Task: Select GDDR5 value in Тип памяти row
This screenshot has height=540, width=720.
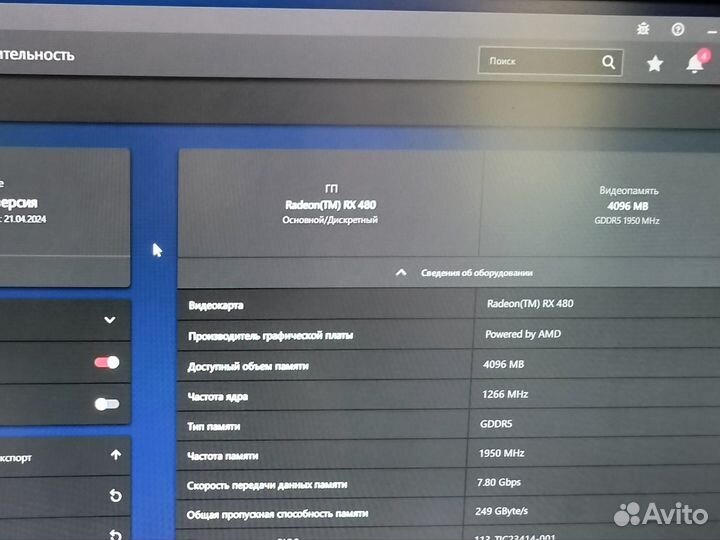Action: pos(496,424)
